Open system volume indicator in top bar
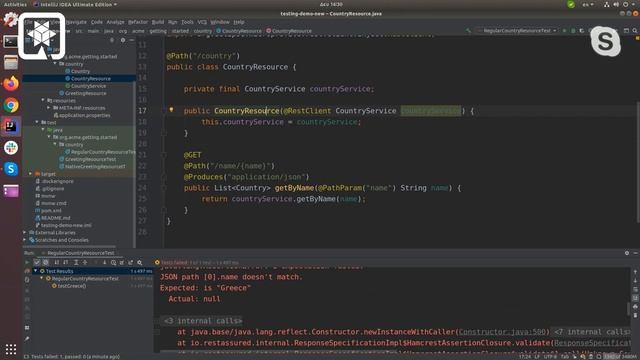The image size is (640, 360). [616, 4]
